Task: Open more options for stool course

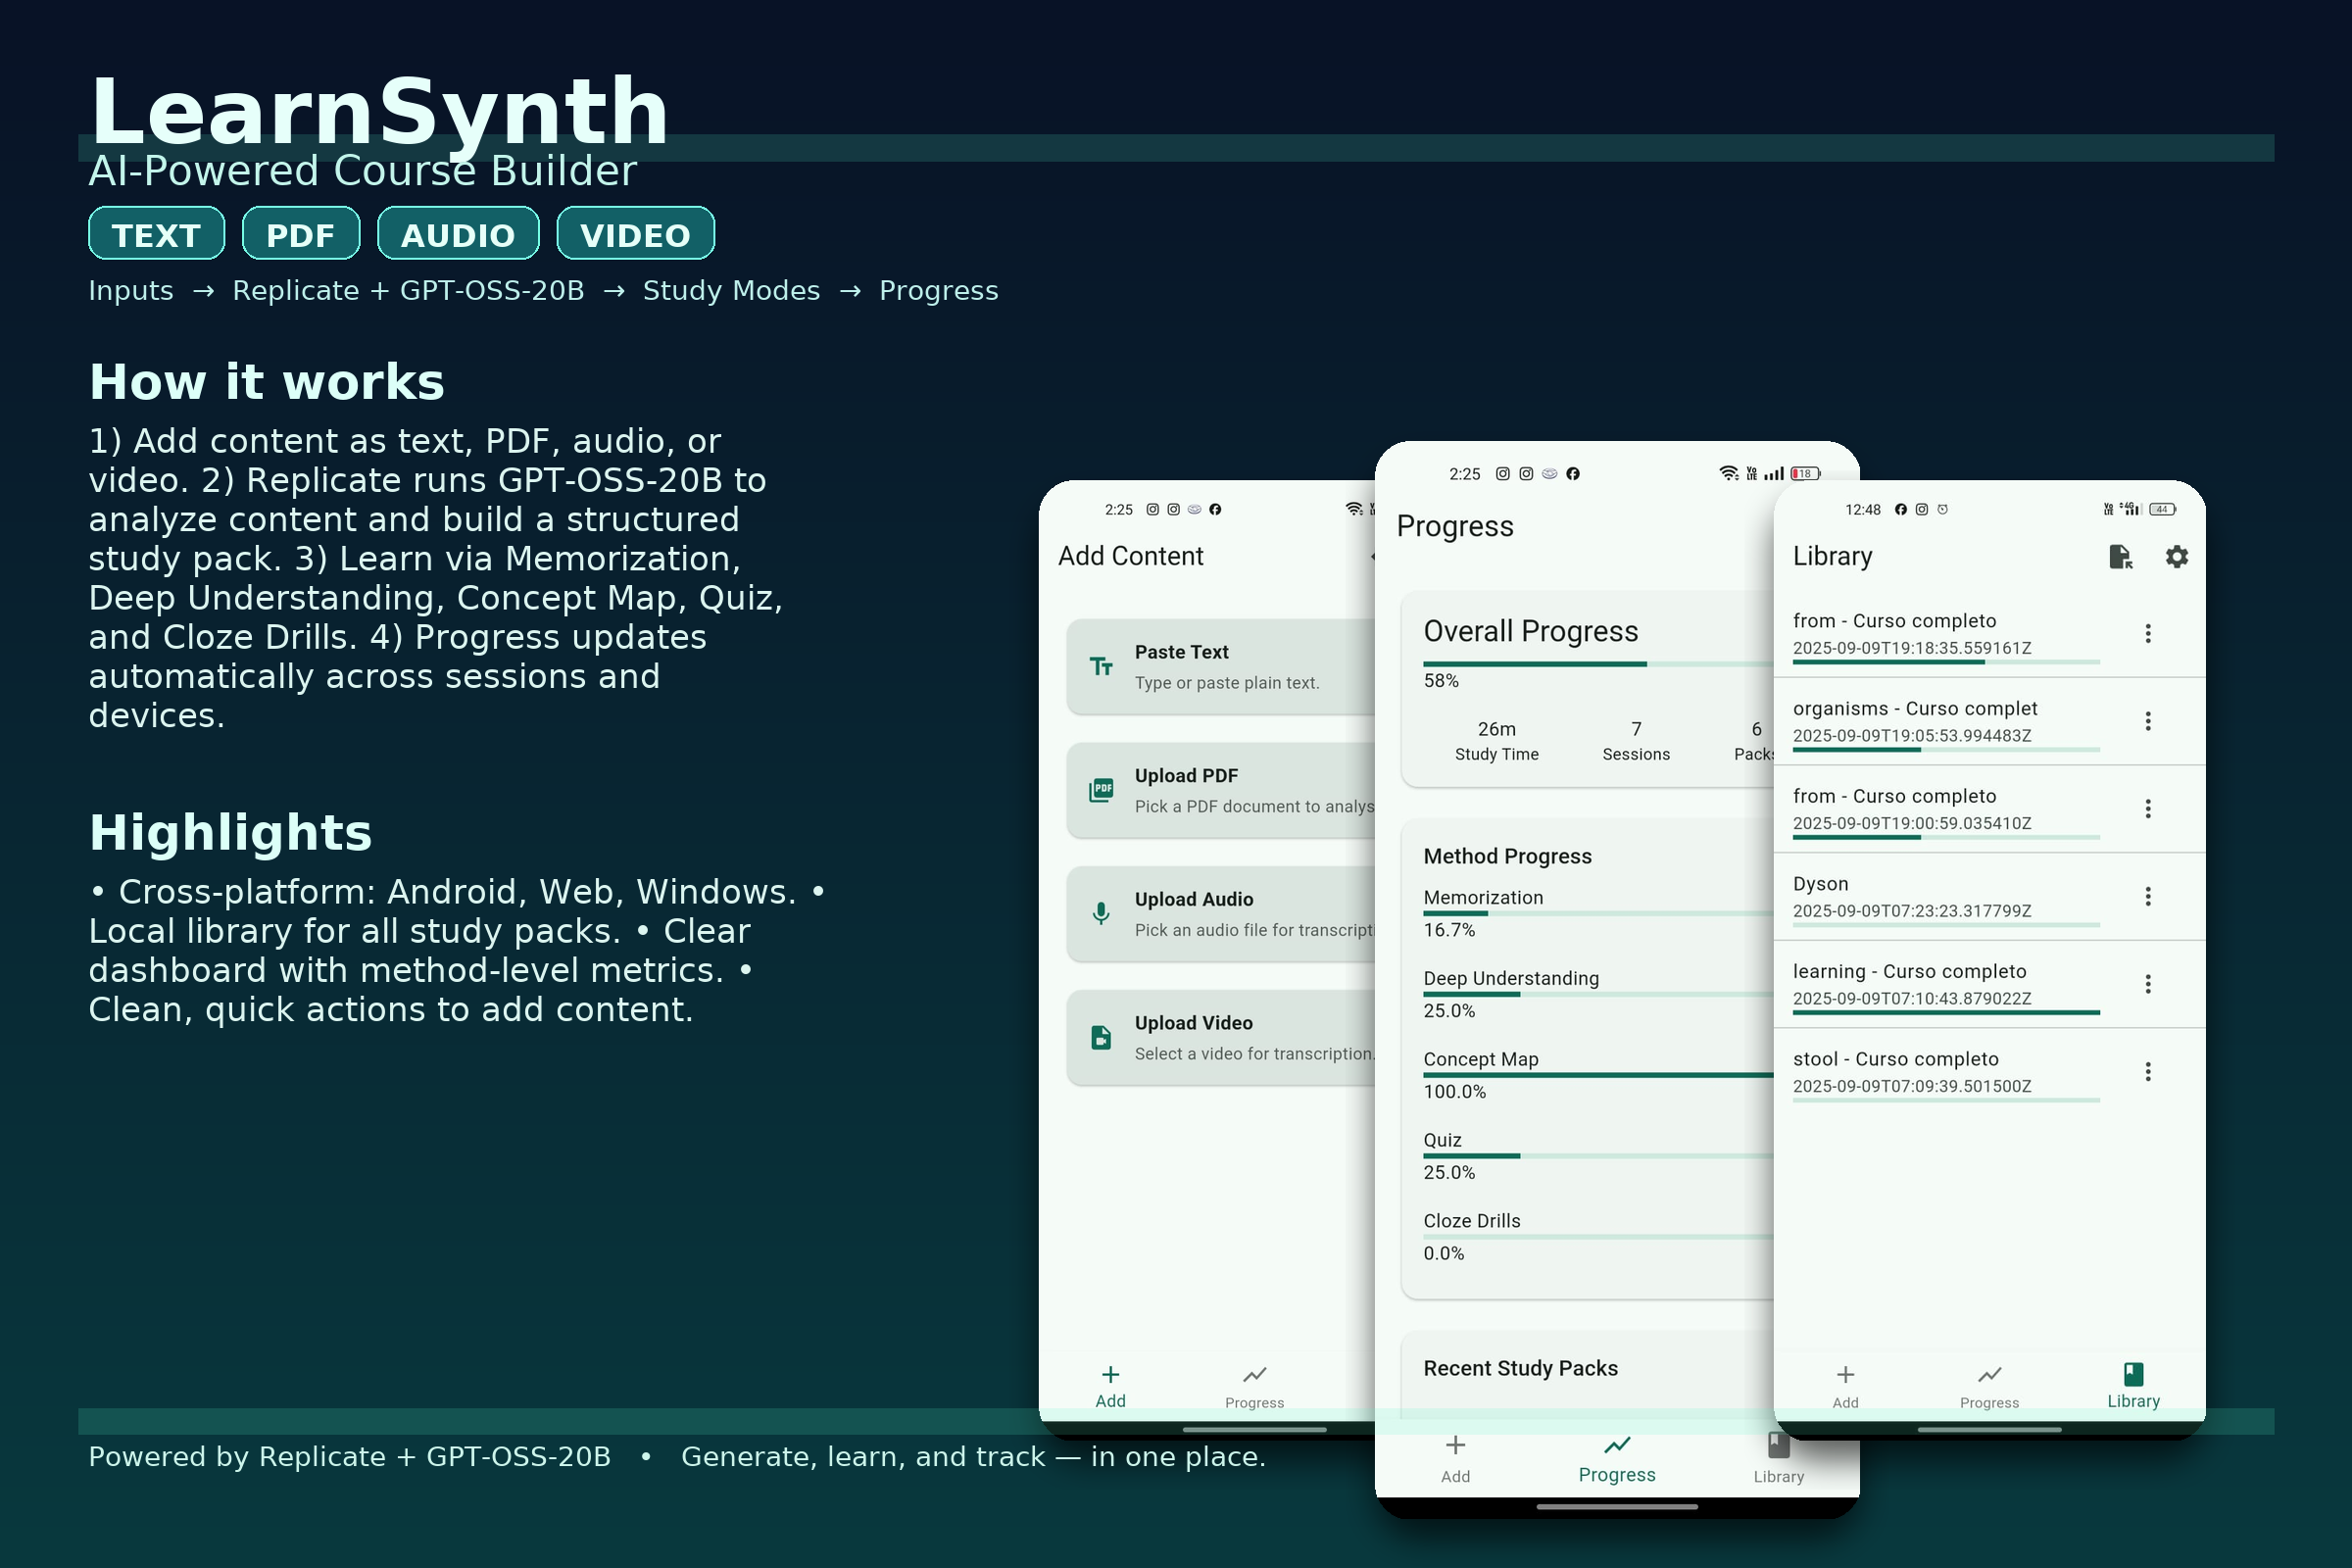Action: [x=2147, y=1072]
